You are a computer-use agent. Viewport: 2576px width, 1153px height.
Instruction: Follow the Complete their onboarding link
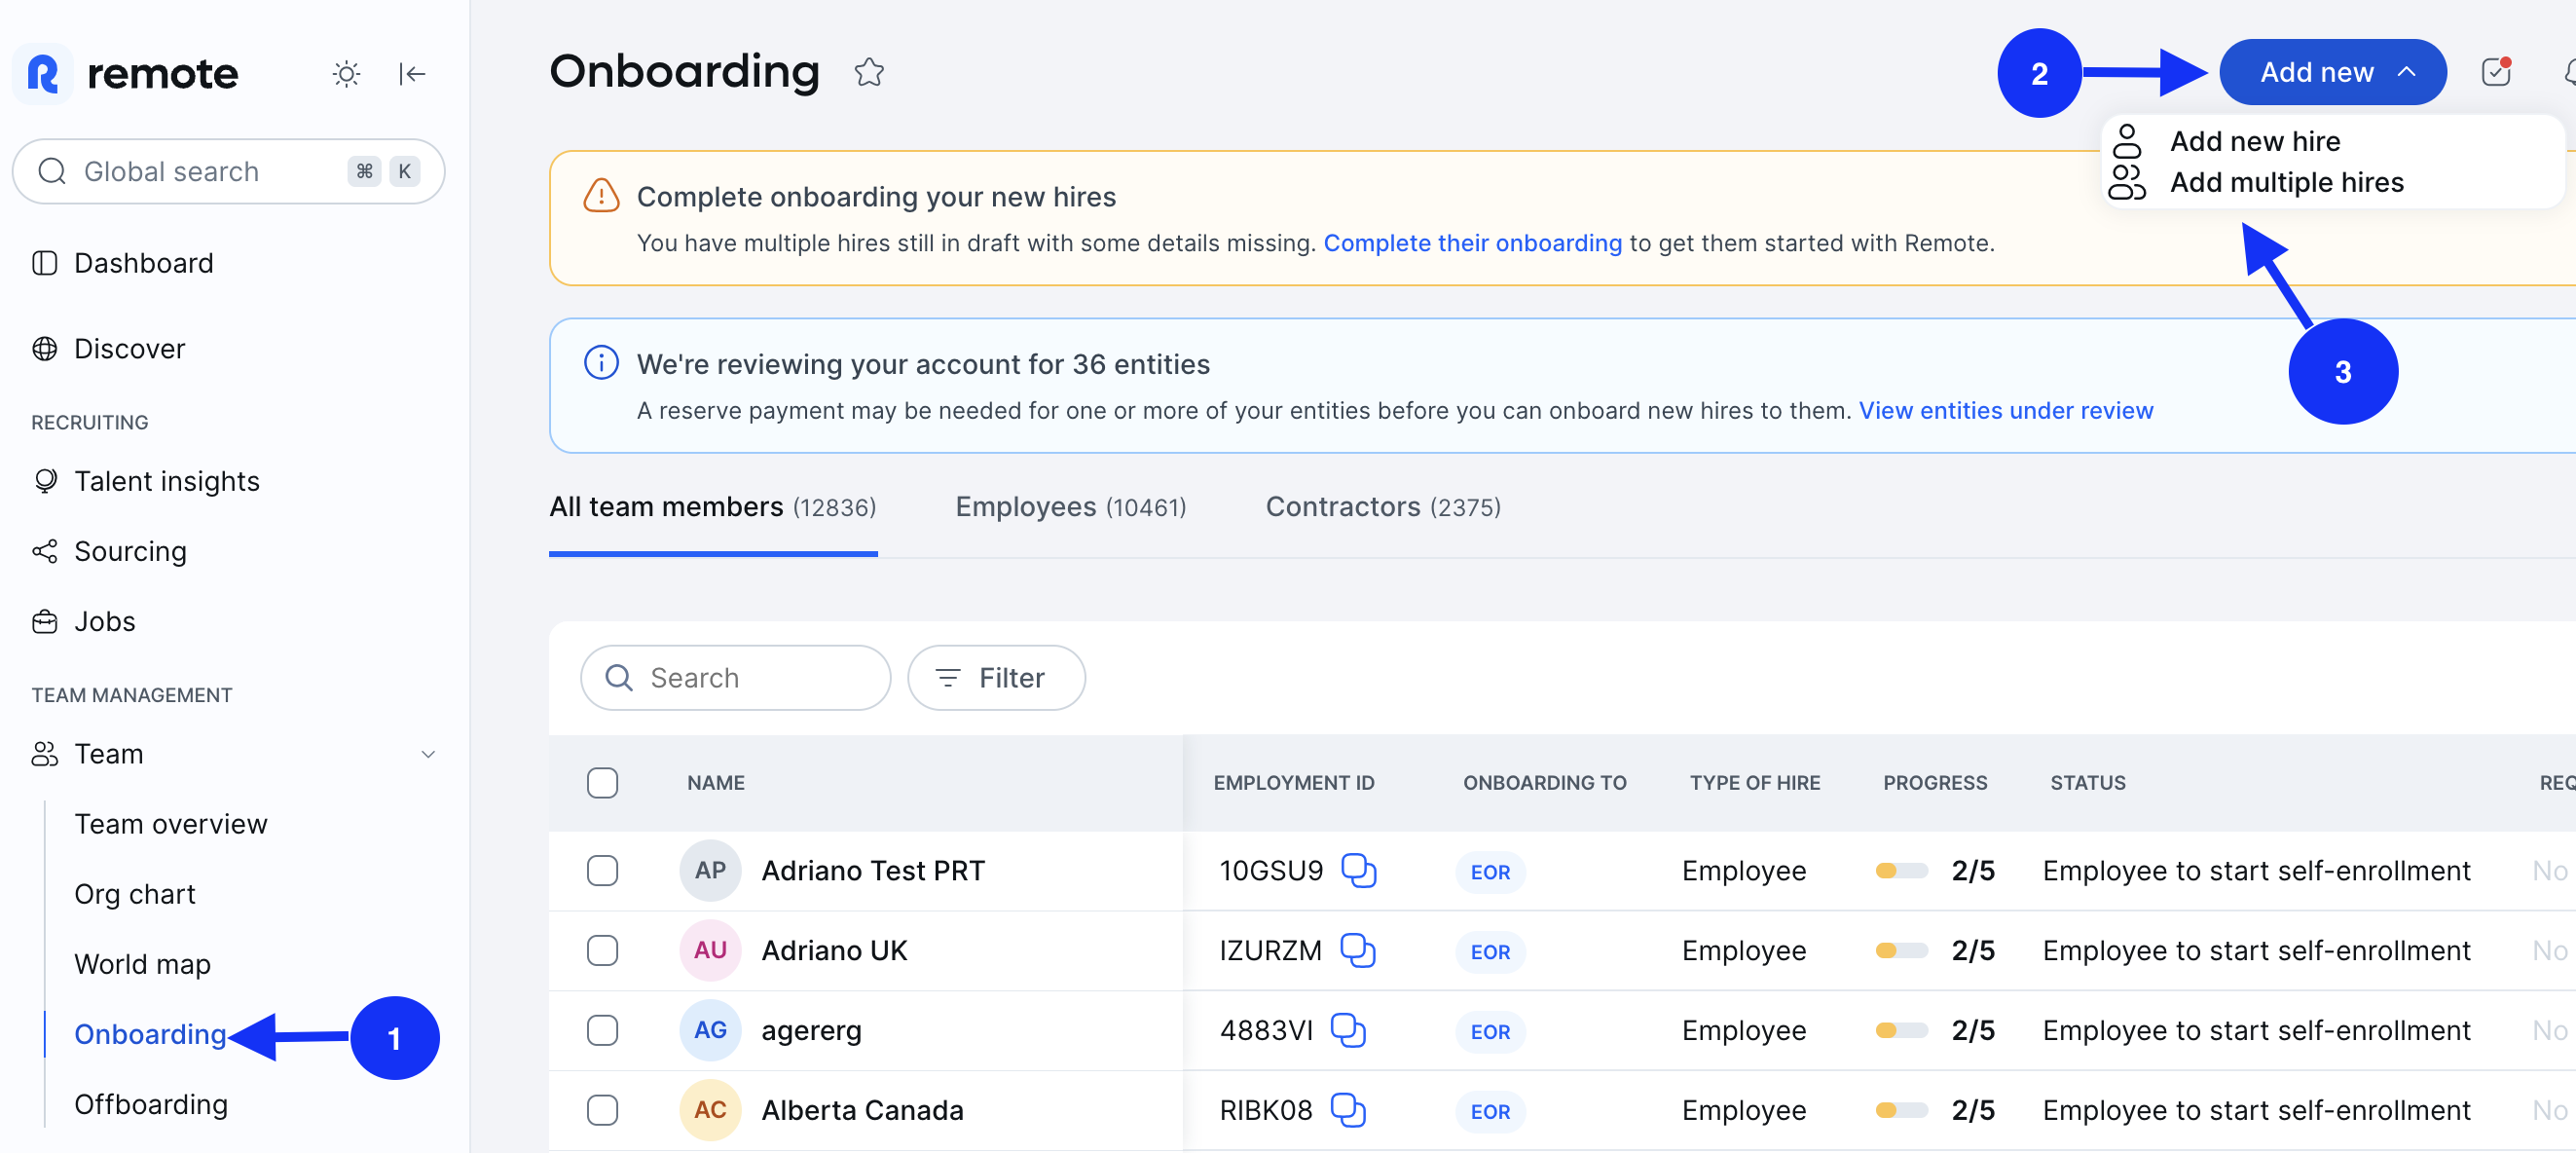pos(1472,243)
